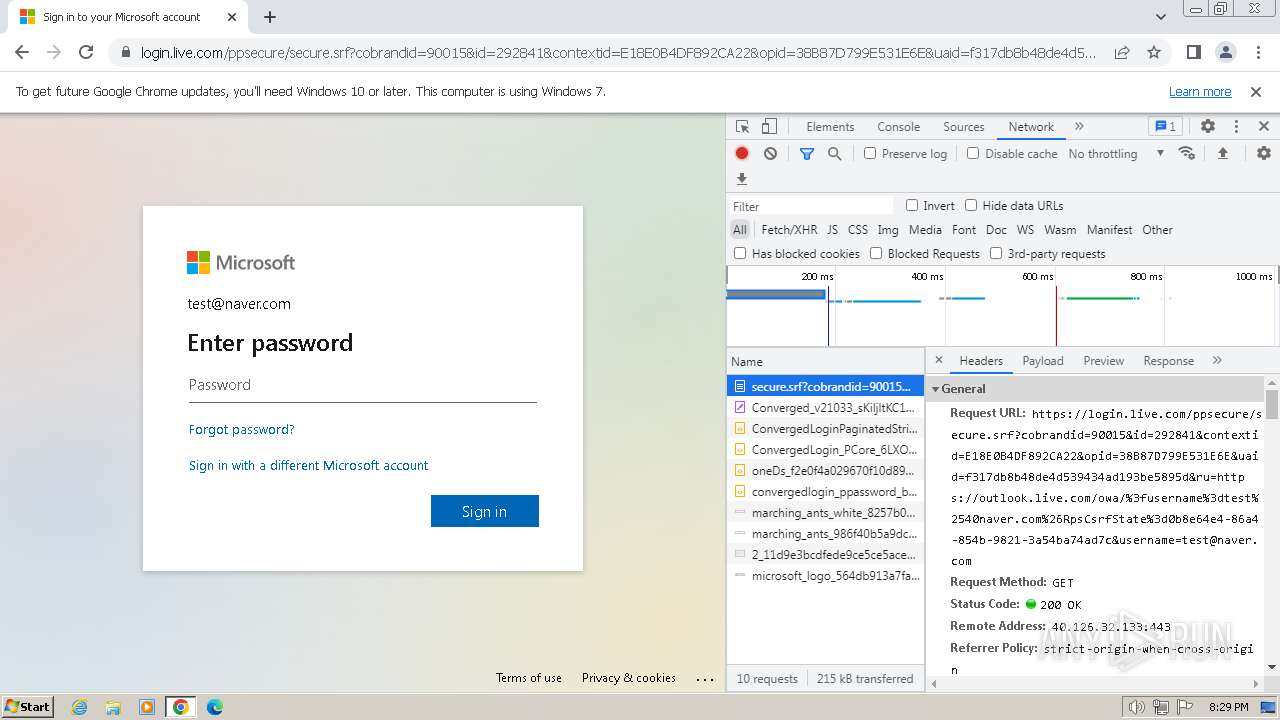Open the Preview tab
The height and width of the screenshot is (720, 1280).
(1104, 361)
